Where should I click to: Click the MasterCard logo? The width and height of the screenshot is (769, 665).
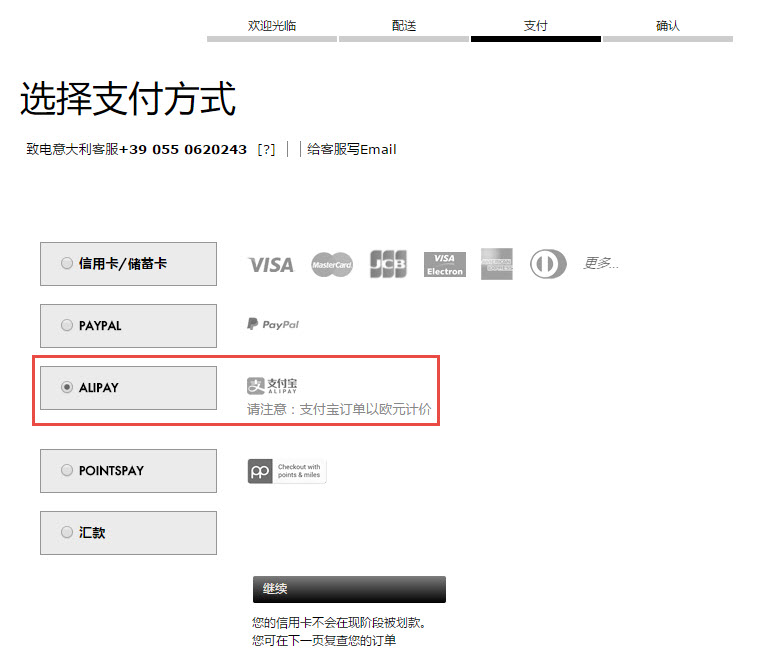[332, 265]
